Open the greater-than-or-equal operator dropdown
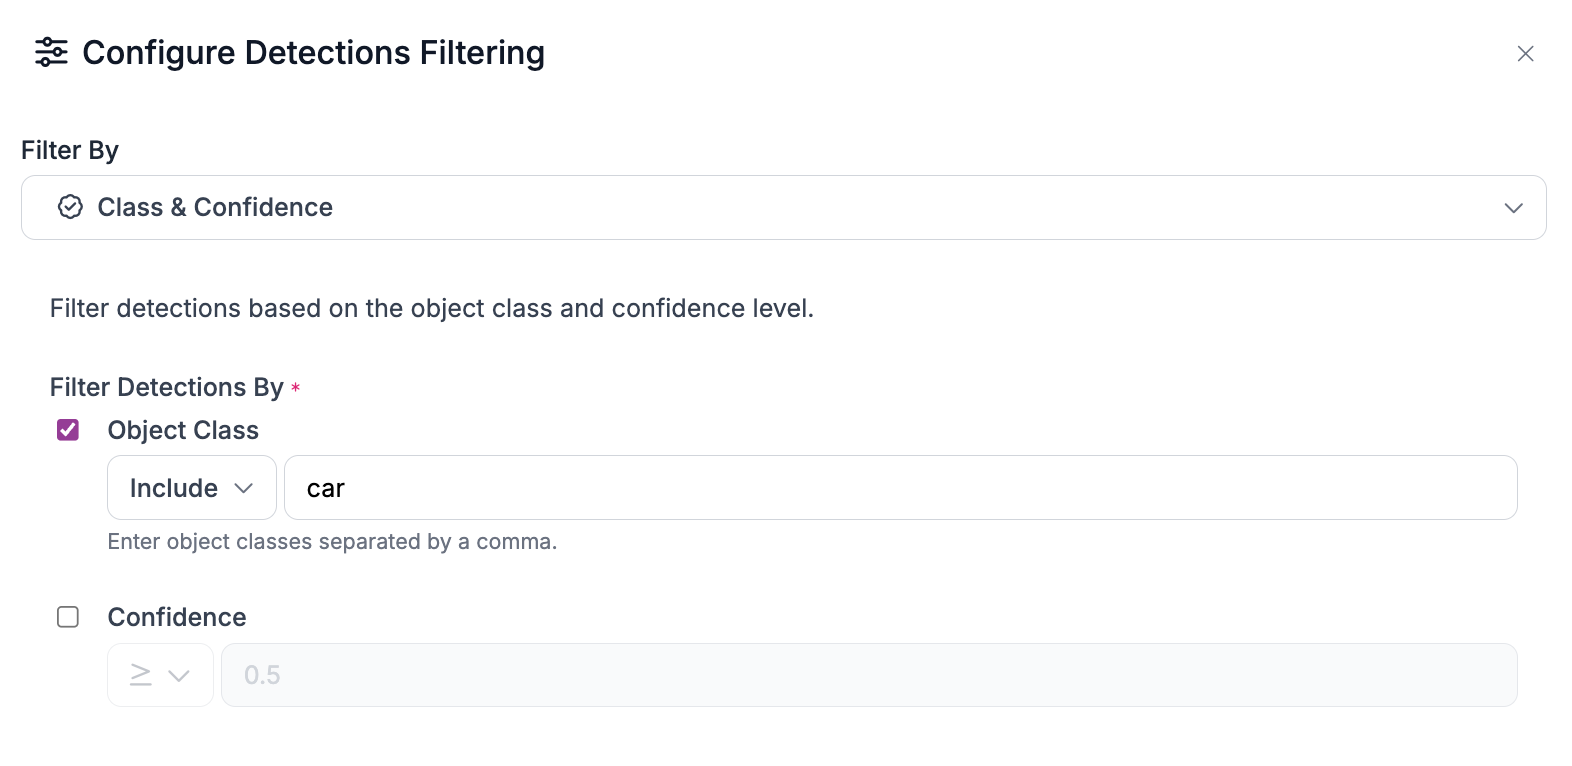 (160, 675)
